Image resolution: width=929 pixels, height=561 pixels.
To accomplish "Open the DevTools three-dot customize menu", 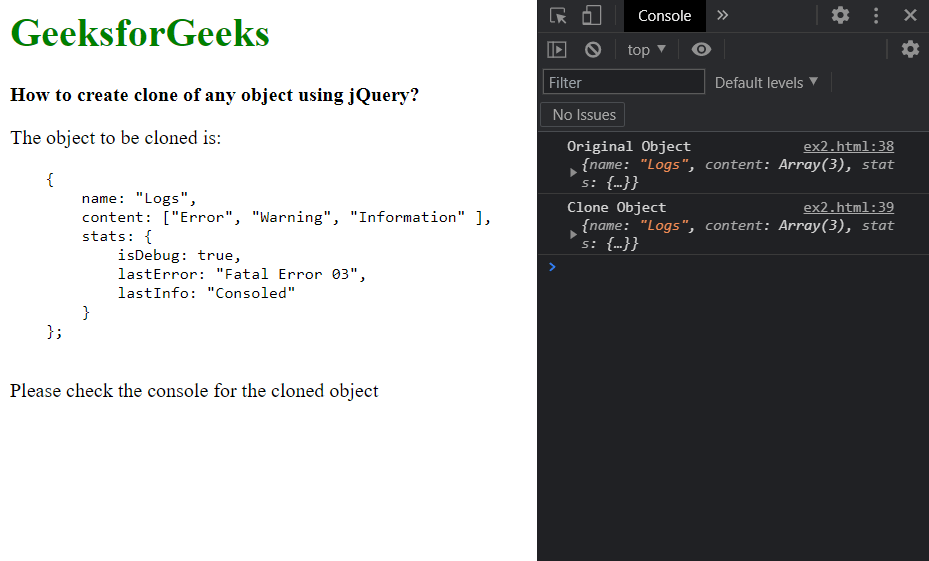I will (x=876, y=15).
